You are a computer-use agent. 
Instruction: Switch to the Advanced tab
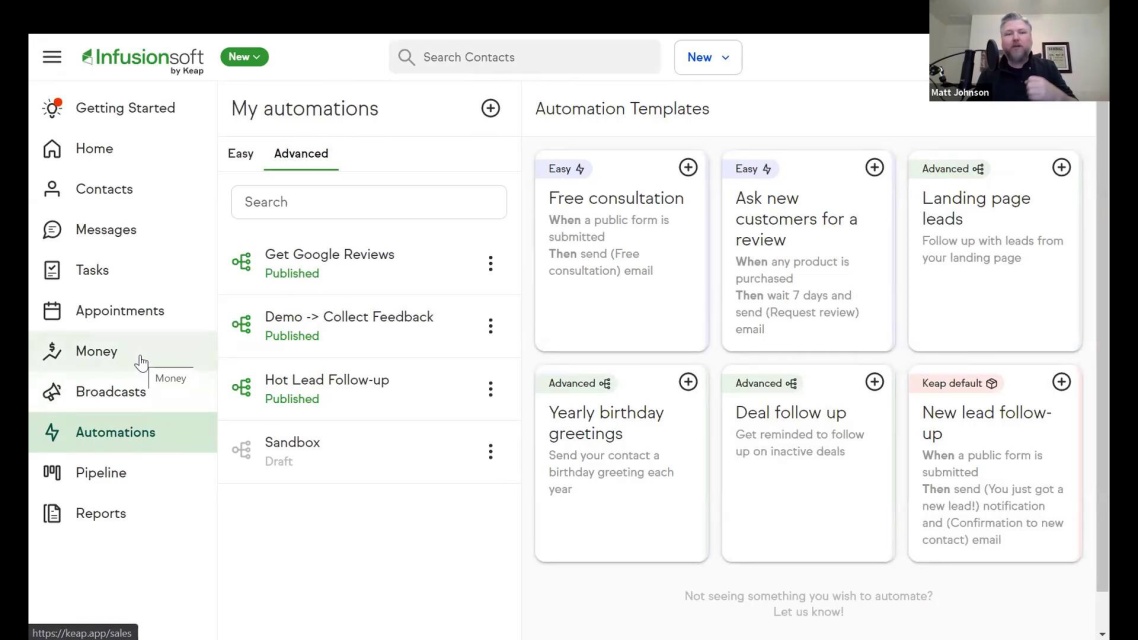(x=301, y=154)
